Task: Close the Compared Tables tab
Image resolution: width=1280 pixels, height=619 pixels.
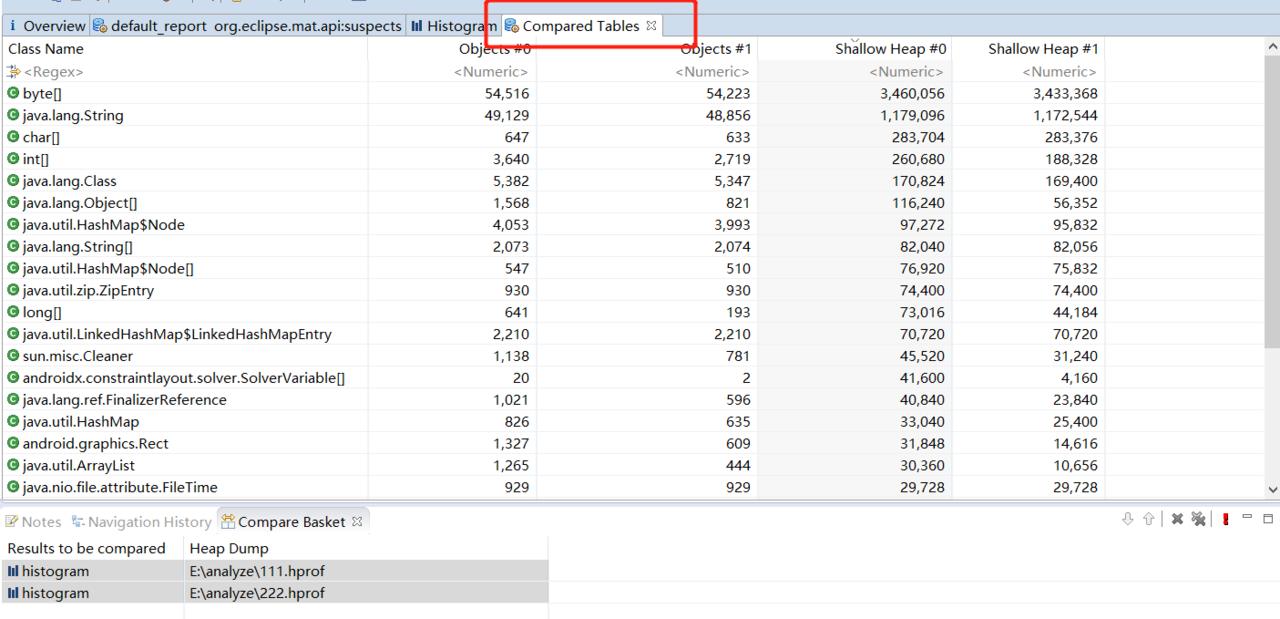Action: 651,26
